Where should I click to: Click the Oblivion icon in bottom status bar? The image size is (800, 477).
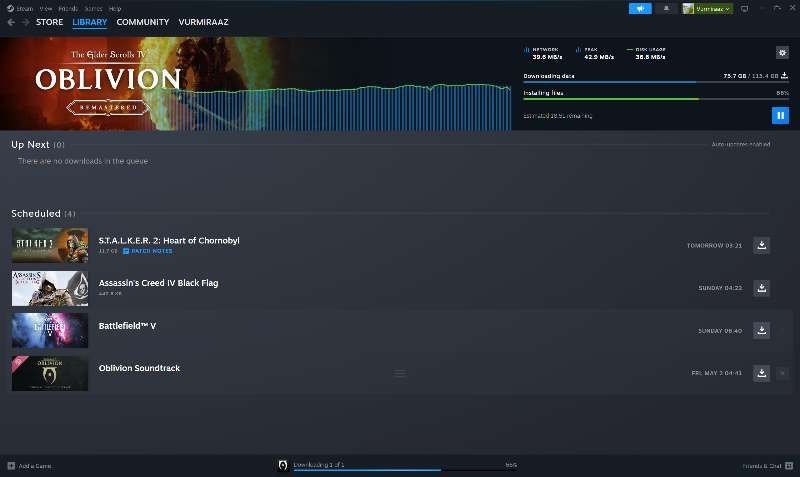283,465
